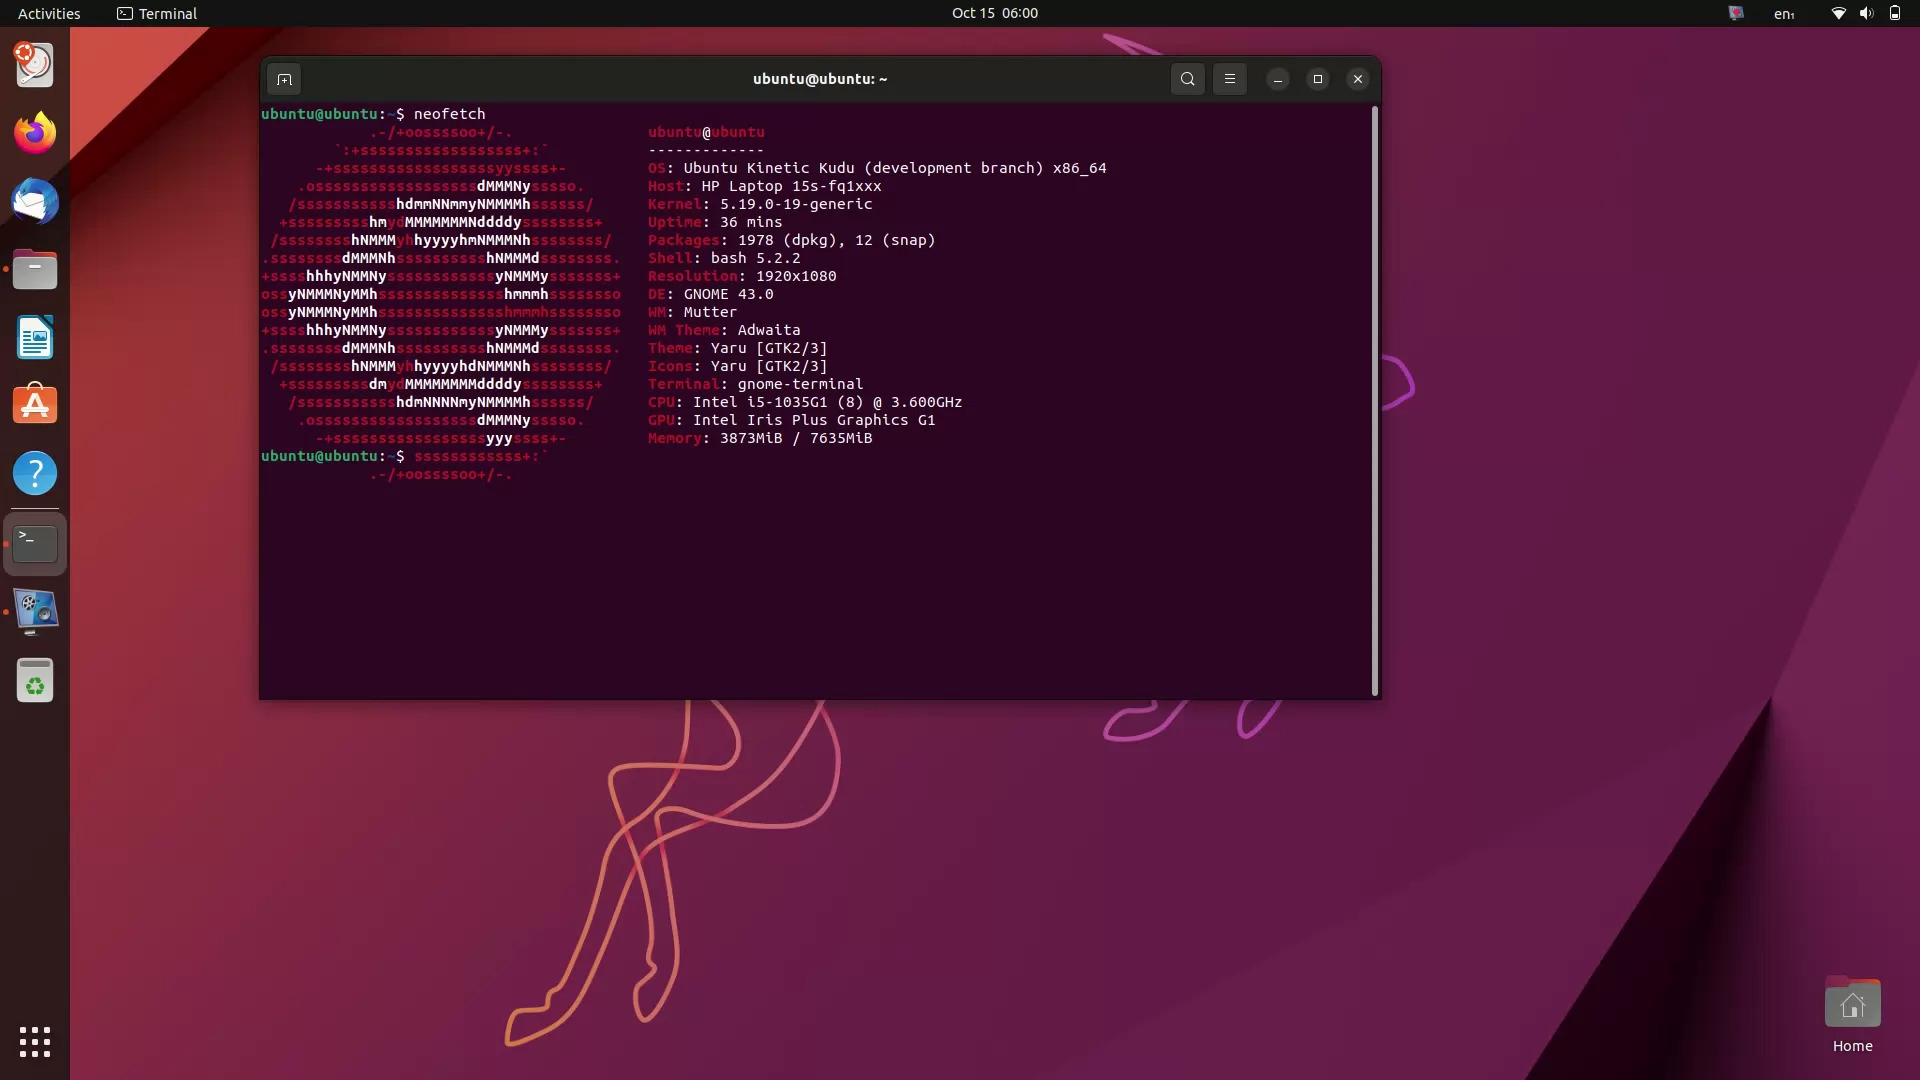Screen dimensions: 1920x1080
Task: Click the Kernel value '5.19.0-19-generic'
Action: [x=796, y=204]
